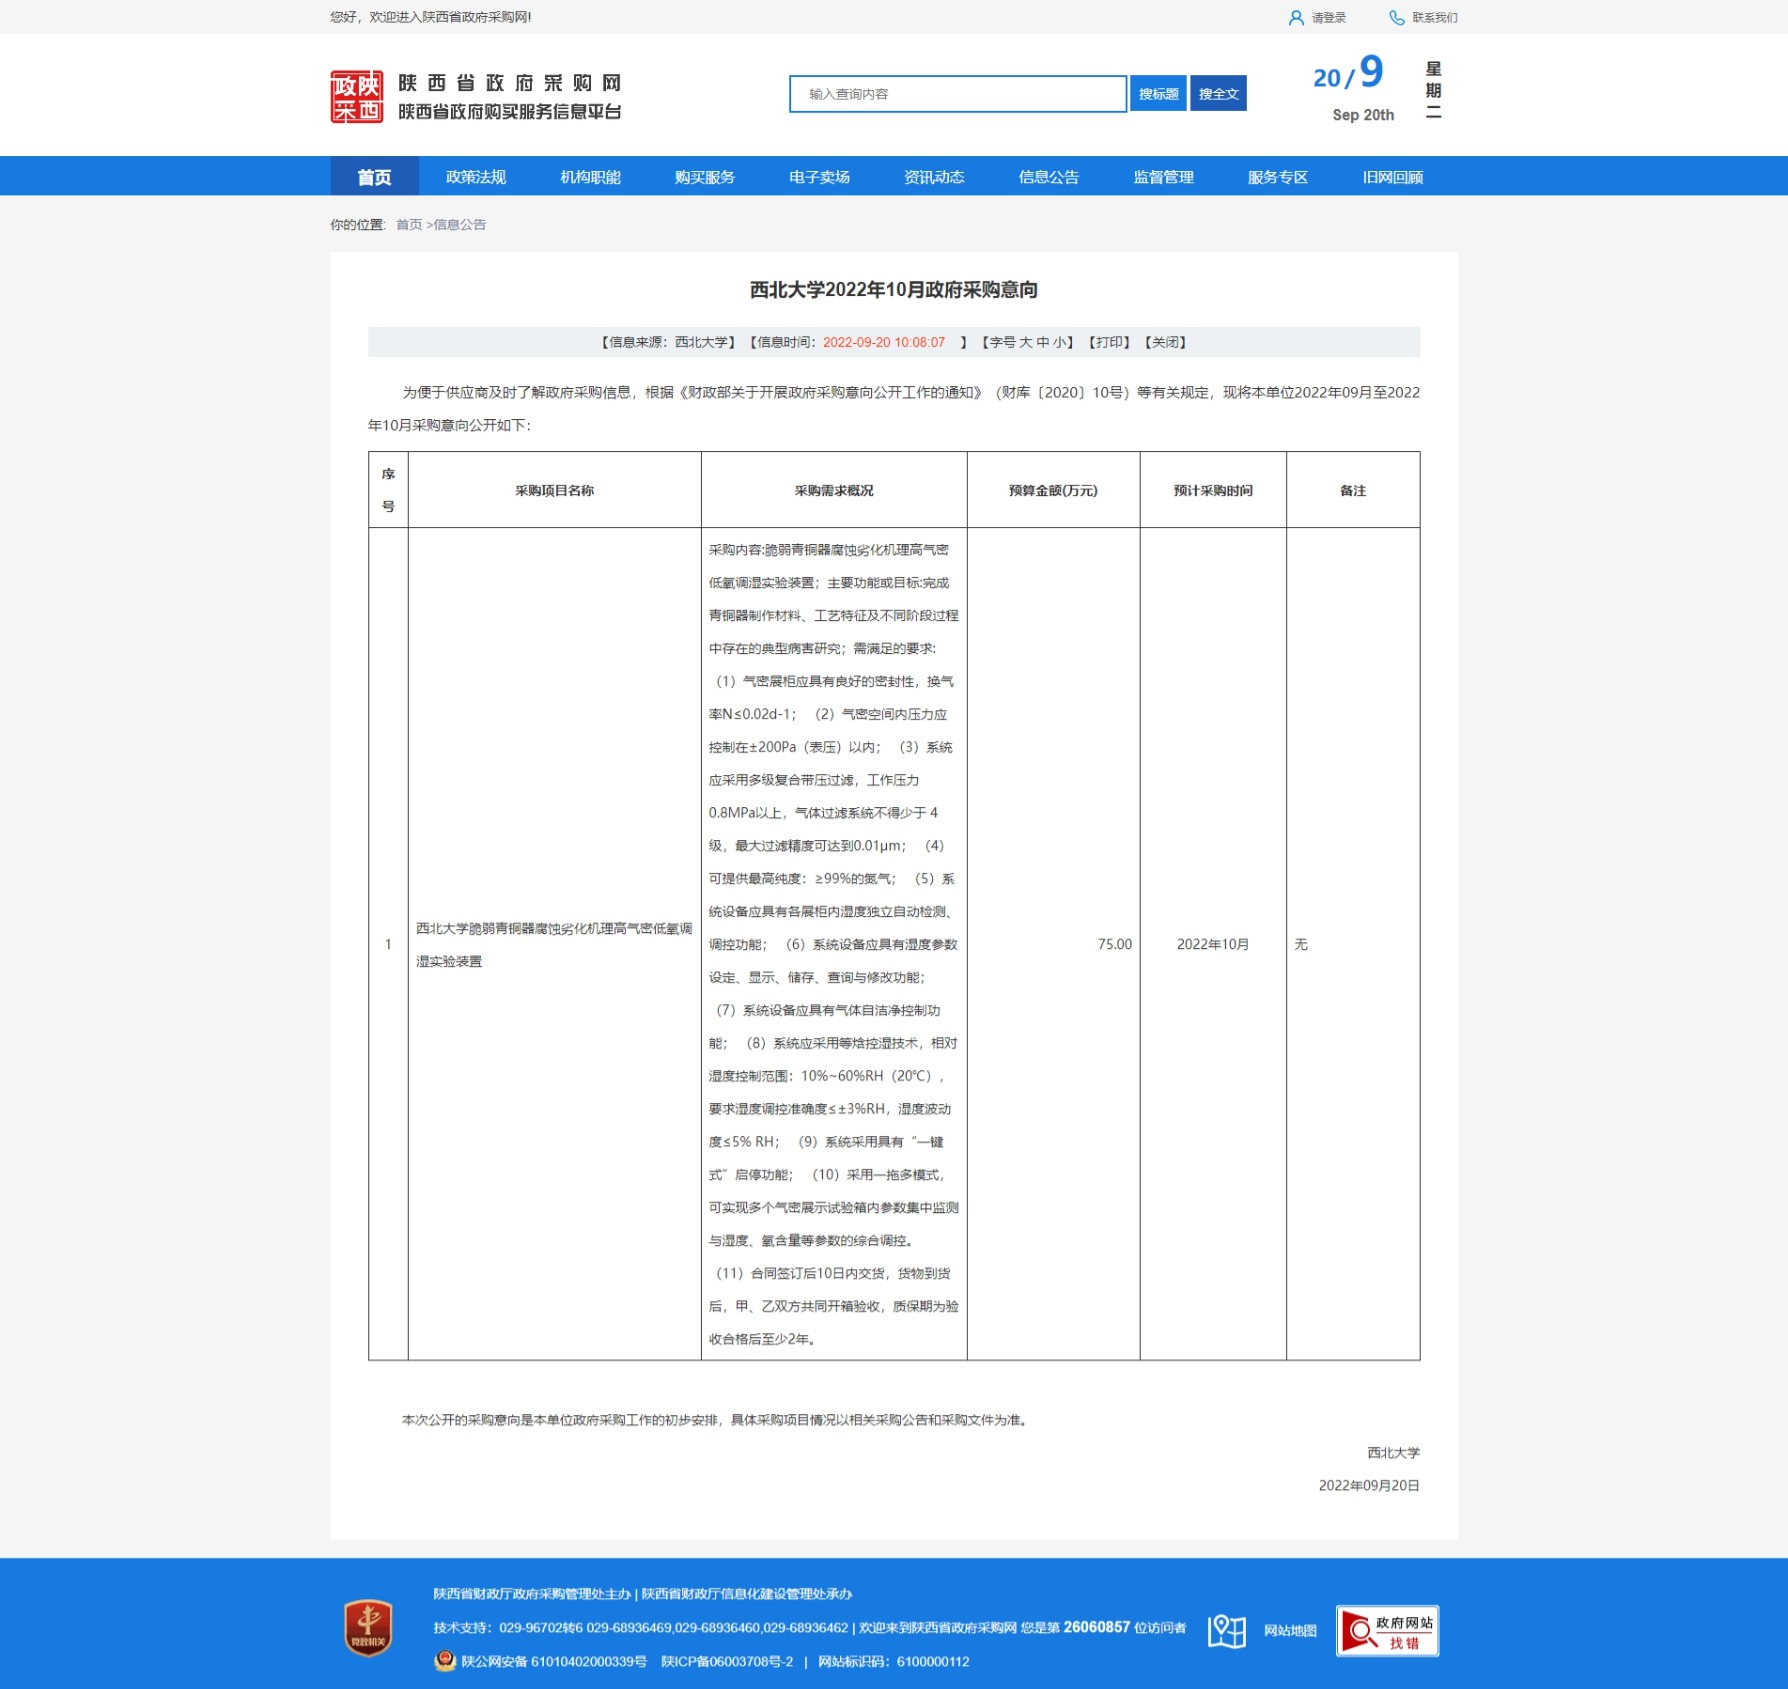
Task: Click the phone contact icon
Action: [1397, 18]
